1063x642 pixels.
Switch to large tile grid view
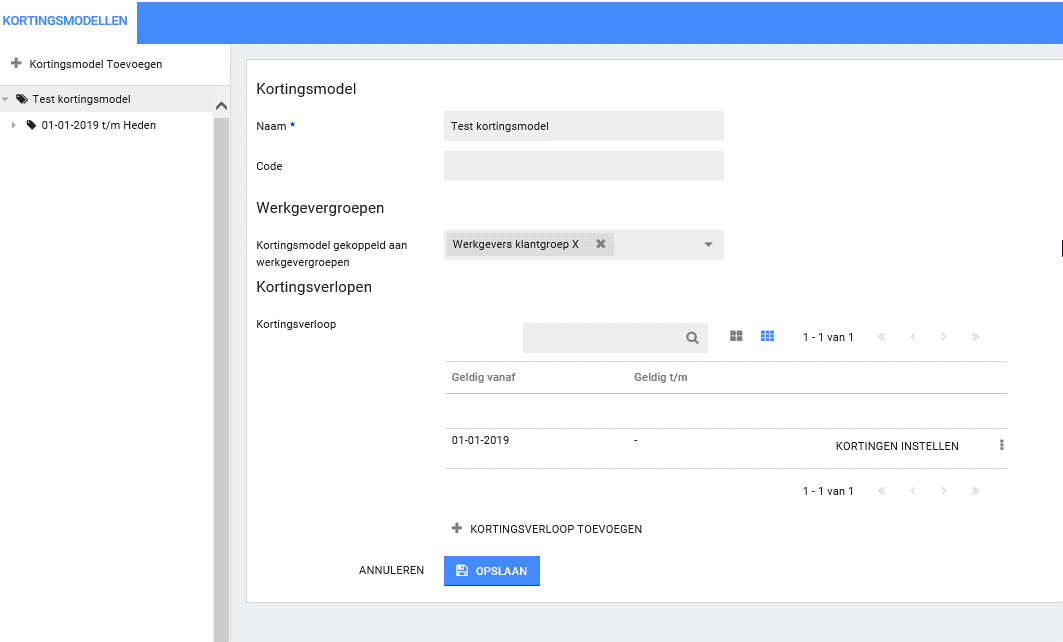(736, 337)
